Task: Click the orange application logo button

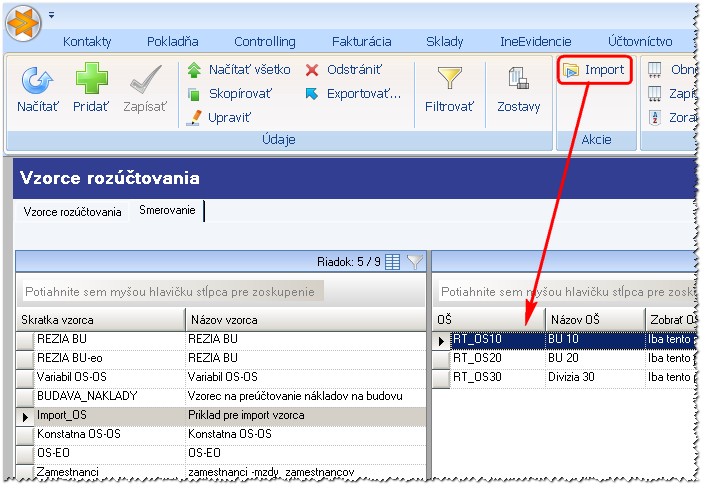Action: pos(23,23)
